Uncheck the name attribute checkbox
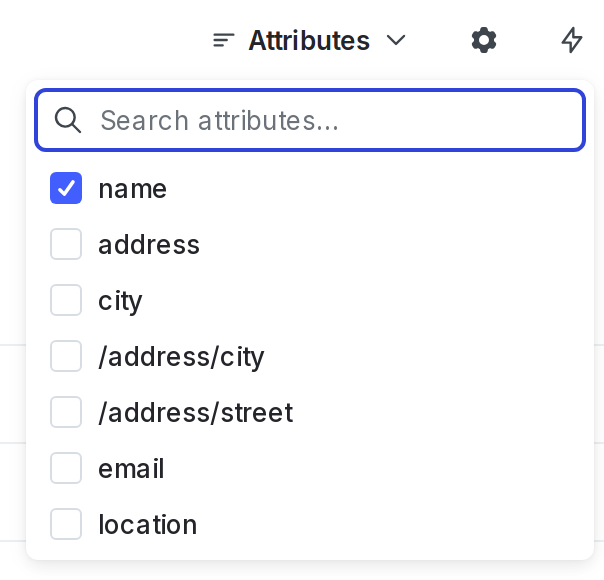The height and width of the screenshot is (580, 604). click(66, 189)
